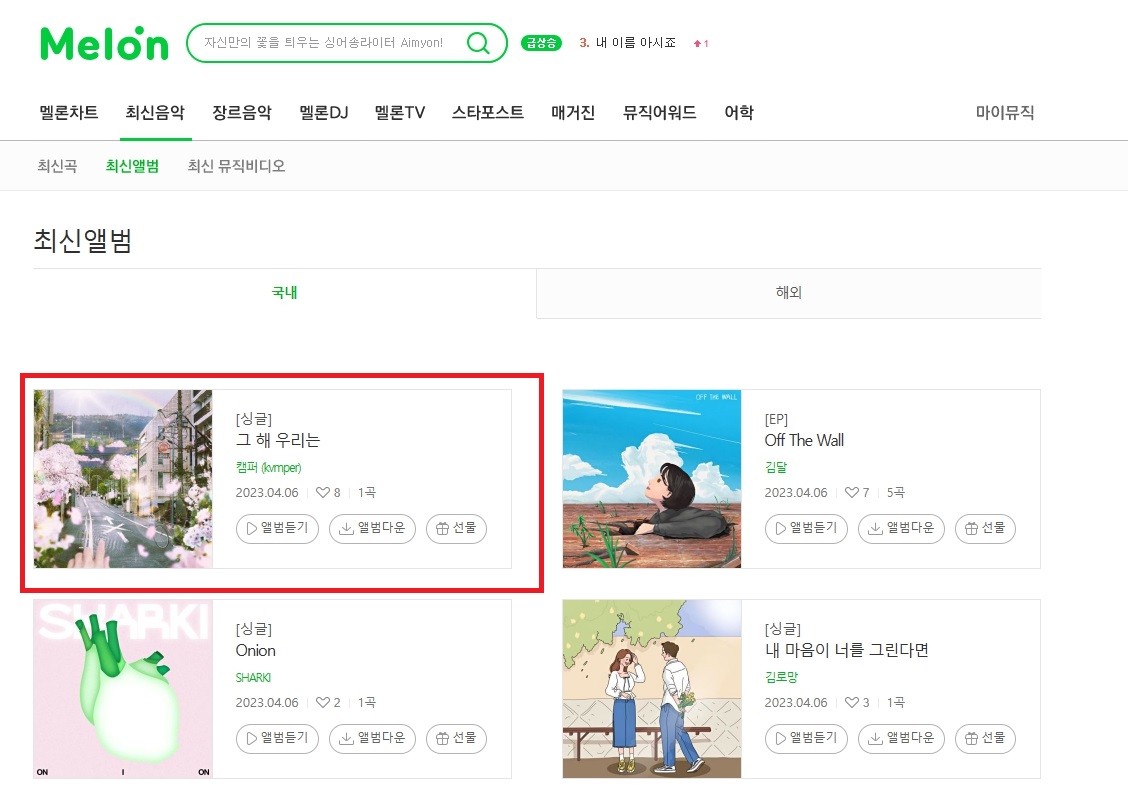
Task: Open the 매거진 menu
Action: [573, 113]
